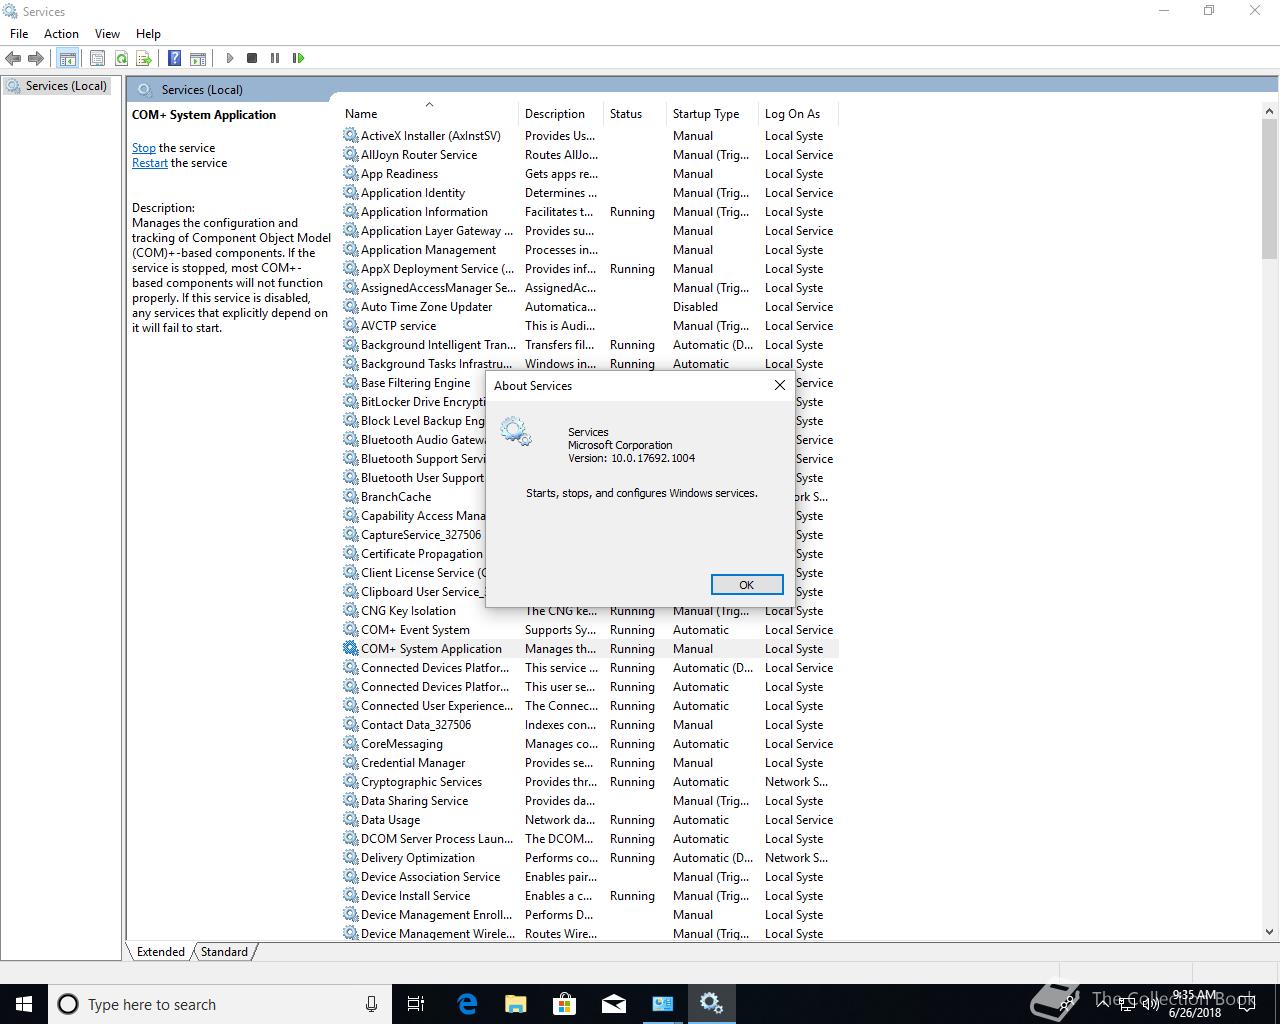Viewport: 1280px width, 1024px height.
Task: Open the File menu
Action: click(x=19, y=33)
